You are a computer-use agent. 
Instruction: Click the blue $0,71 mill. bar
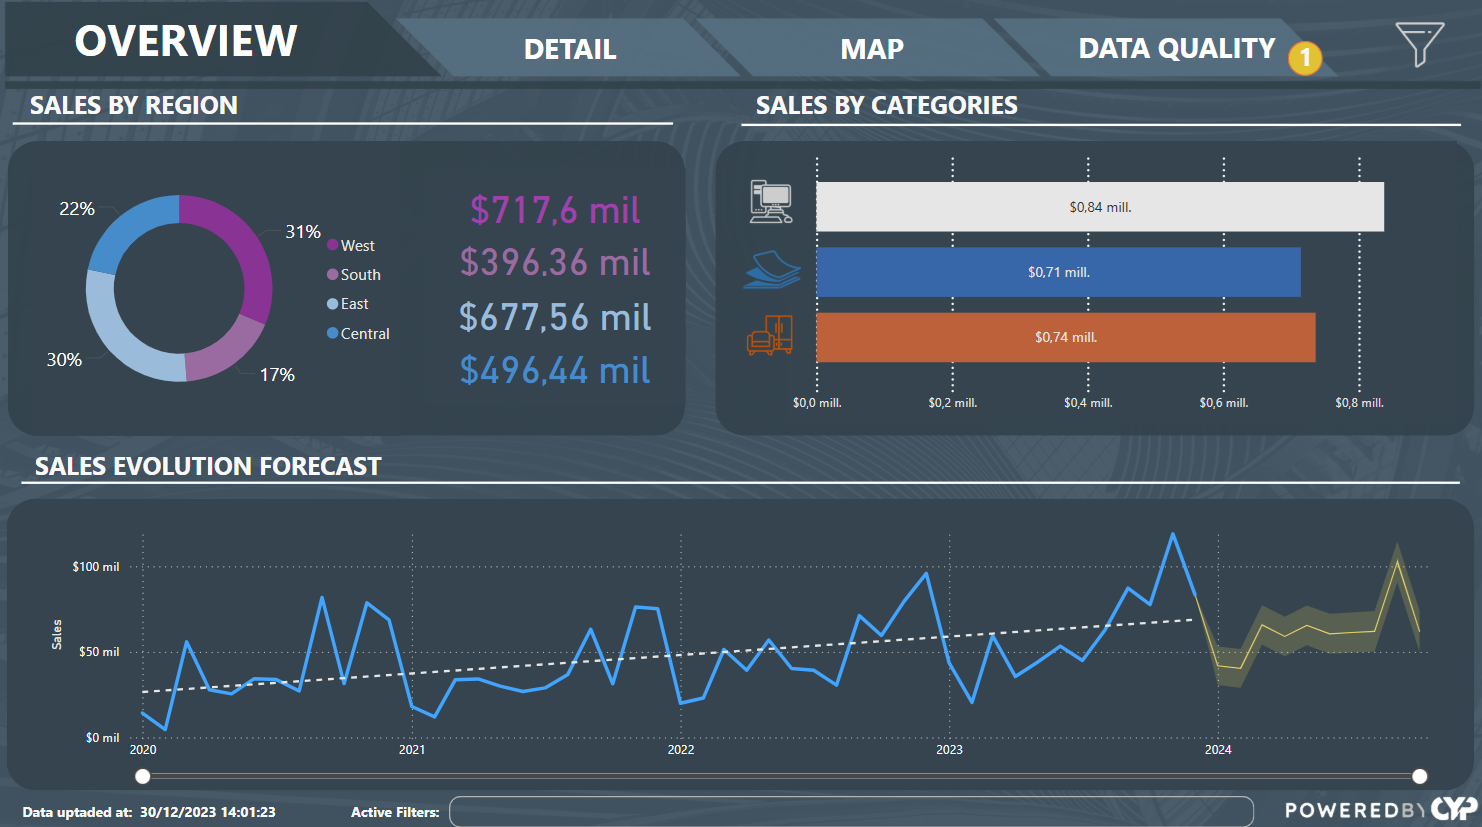coord(1058,272)
